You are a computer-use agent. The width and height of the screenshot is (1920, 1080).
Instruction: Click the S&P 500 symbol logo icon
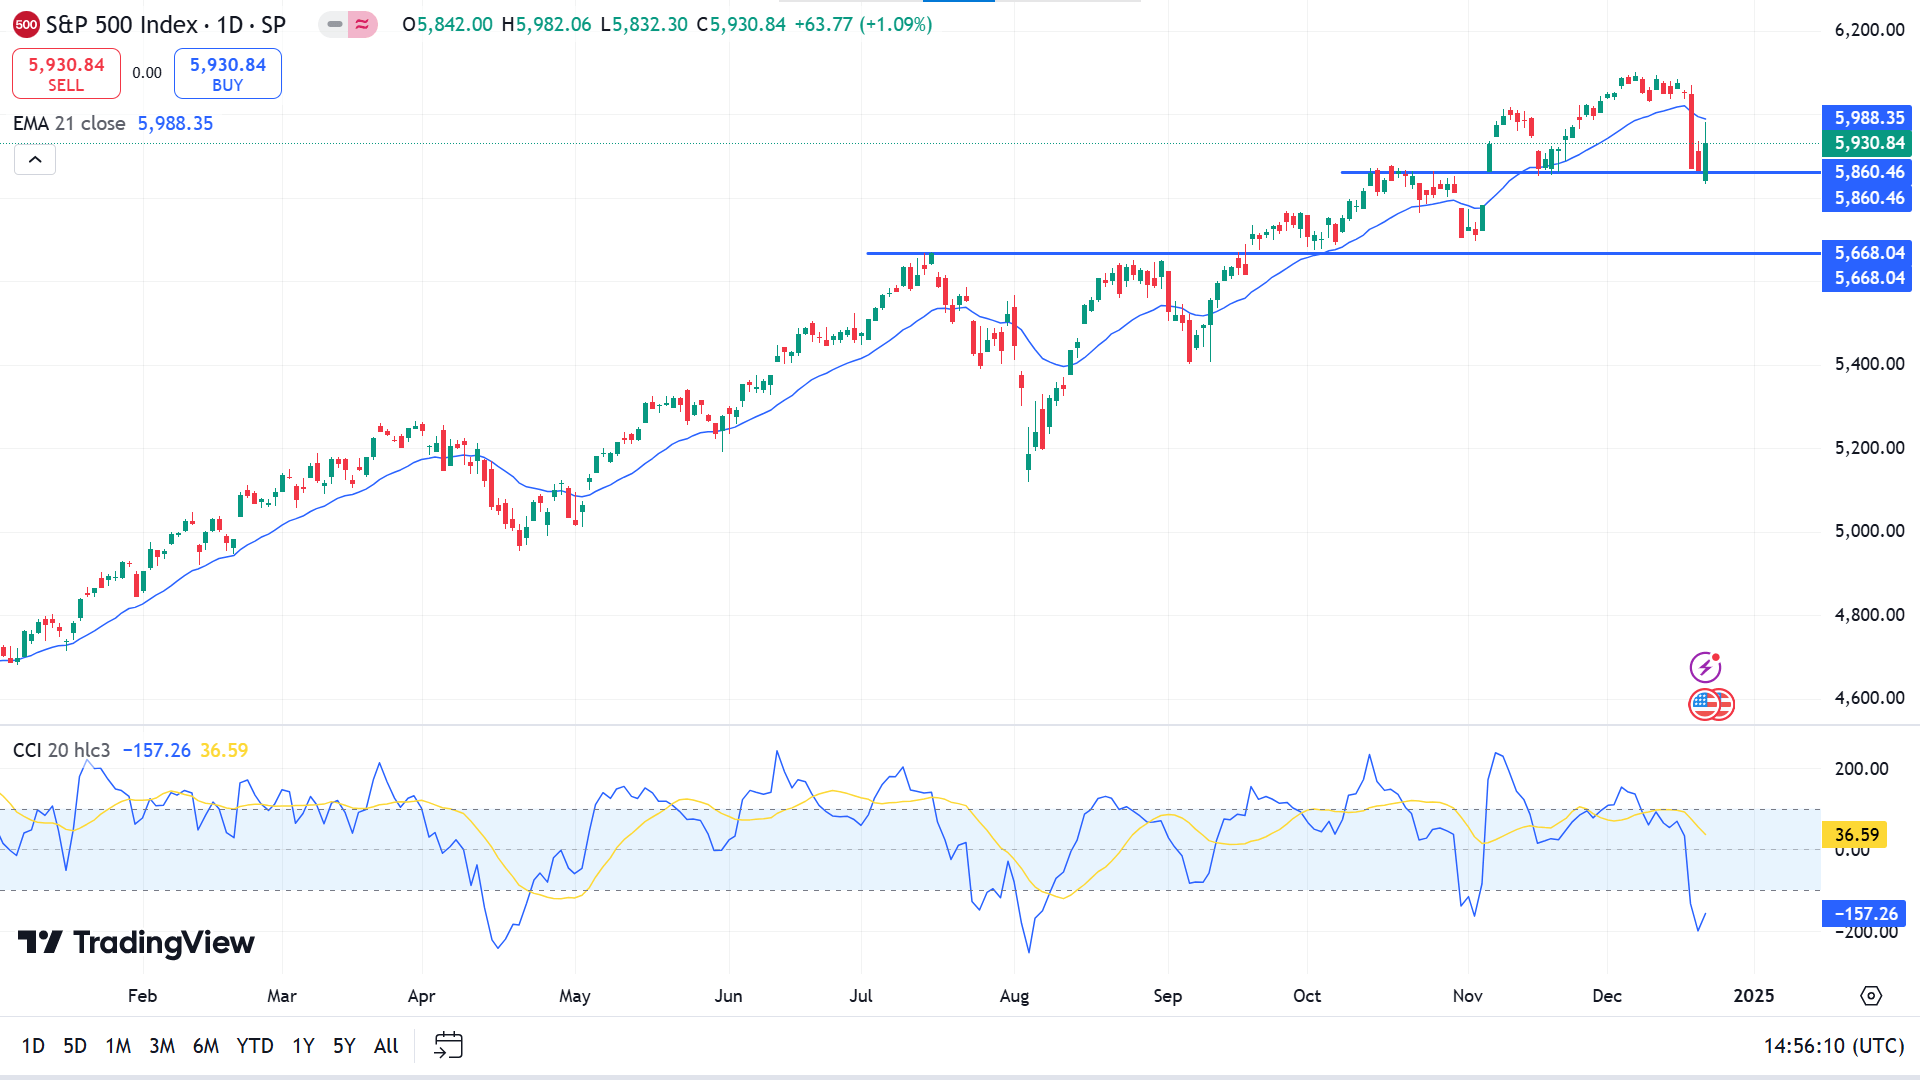click(26, 25)
